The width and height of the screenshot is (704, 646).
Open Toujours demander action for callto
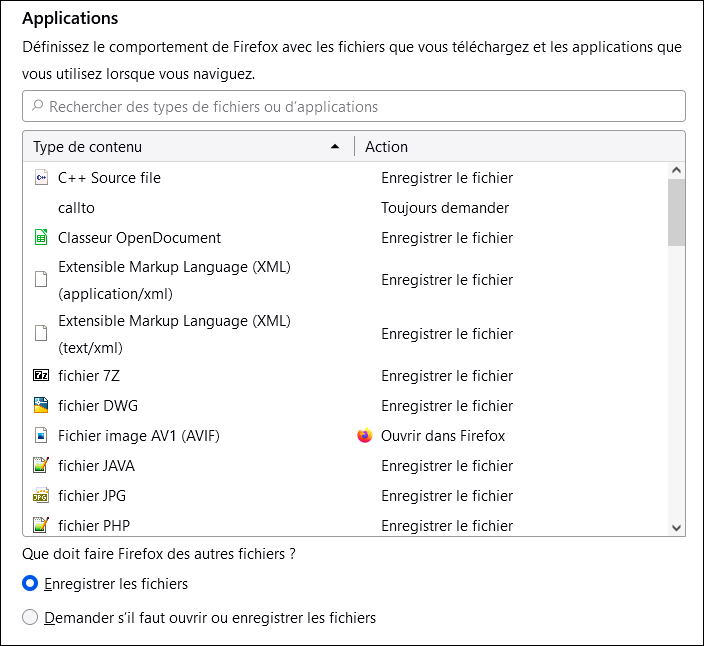(445, 208)
